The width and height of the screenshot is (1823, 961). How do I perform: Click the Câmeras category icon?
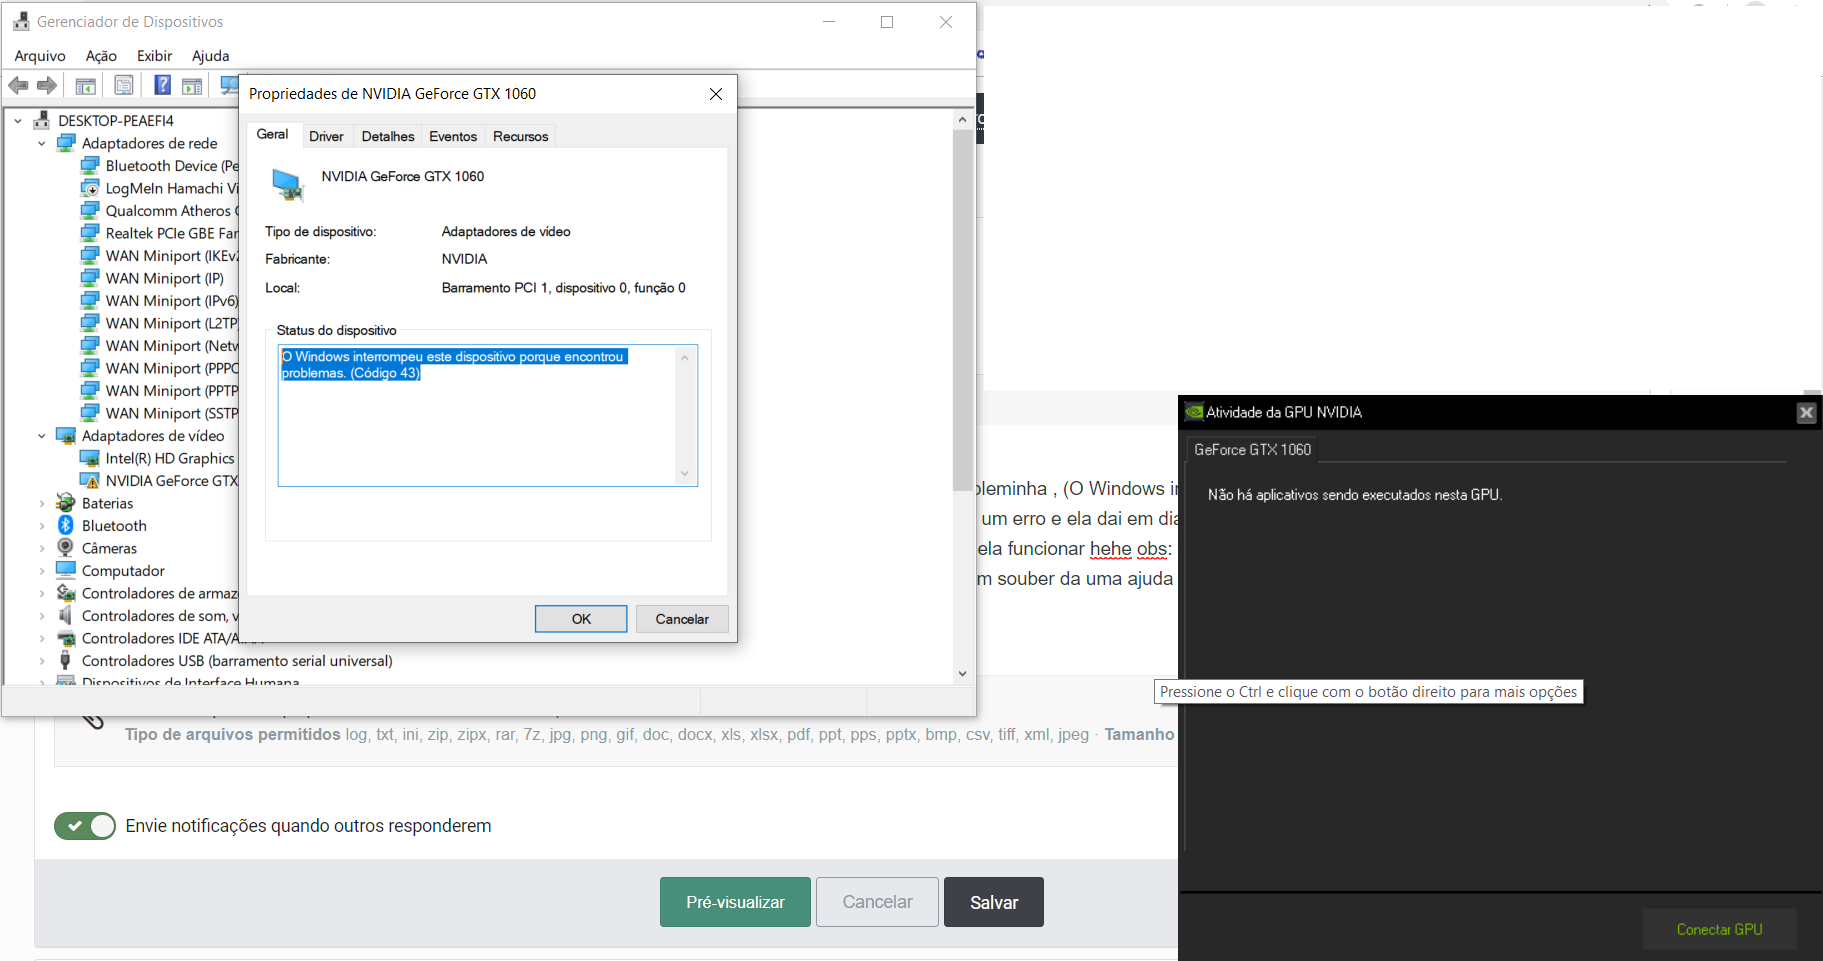tap(66, 548)
